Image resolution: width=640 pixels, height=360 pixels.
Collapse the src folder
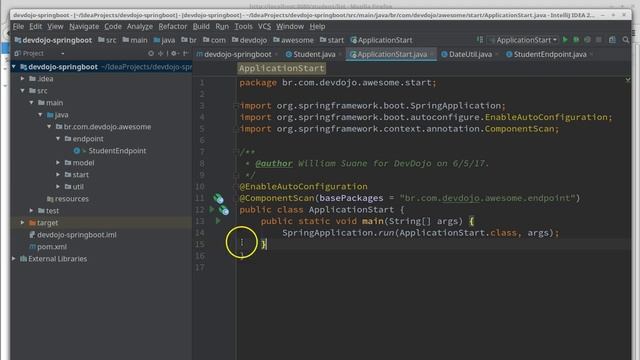pos(23,91)
